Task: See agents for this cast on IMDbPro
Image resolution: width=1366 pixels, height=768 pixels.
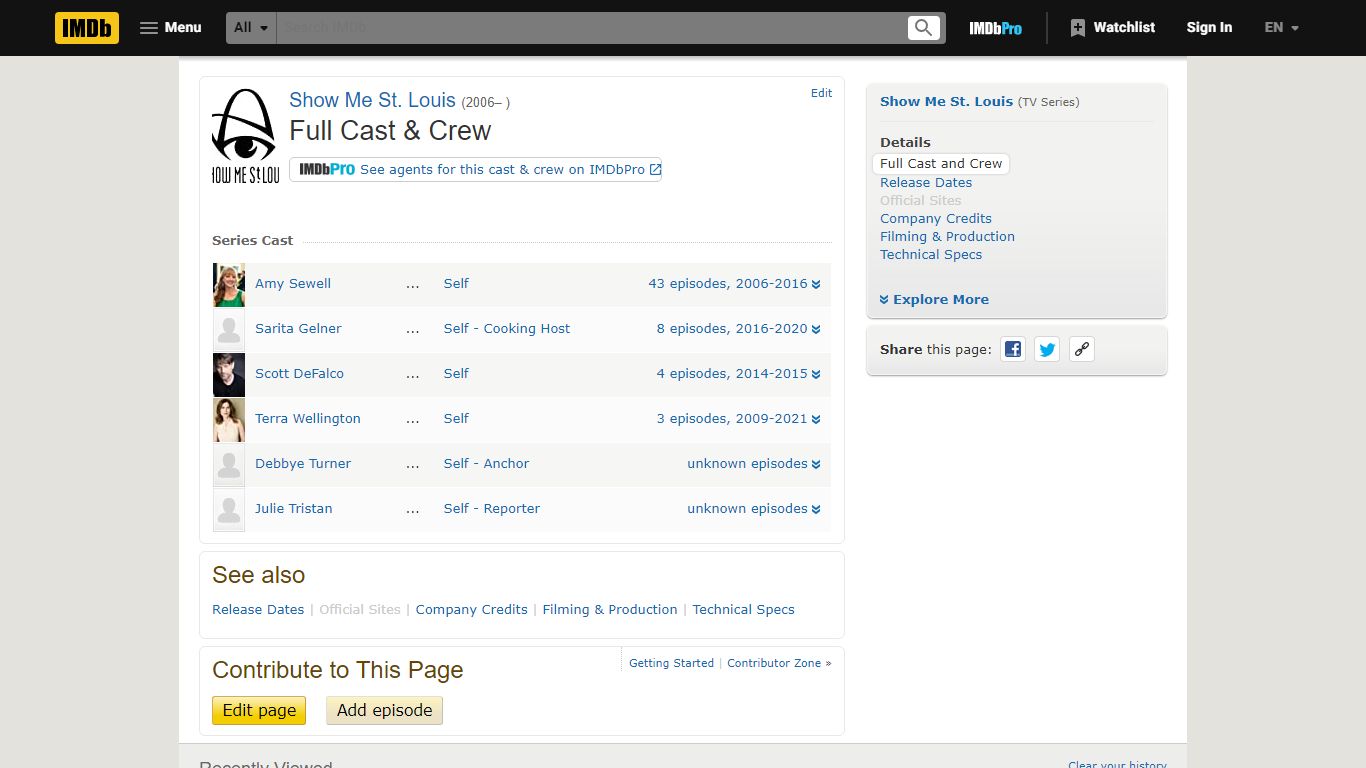Action: [476, 170]
